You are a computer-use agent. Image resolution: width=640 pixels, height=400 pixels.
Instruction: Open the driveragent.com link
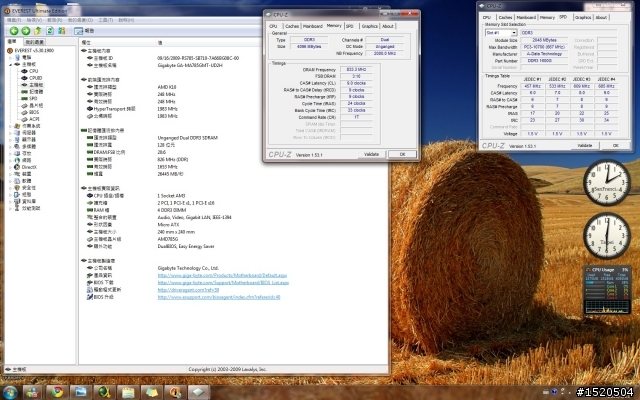point(188,290)
